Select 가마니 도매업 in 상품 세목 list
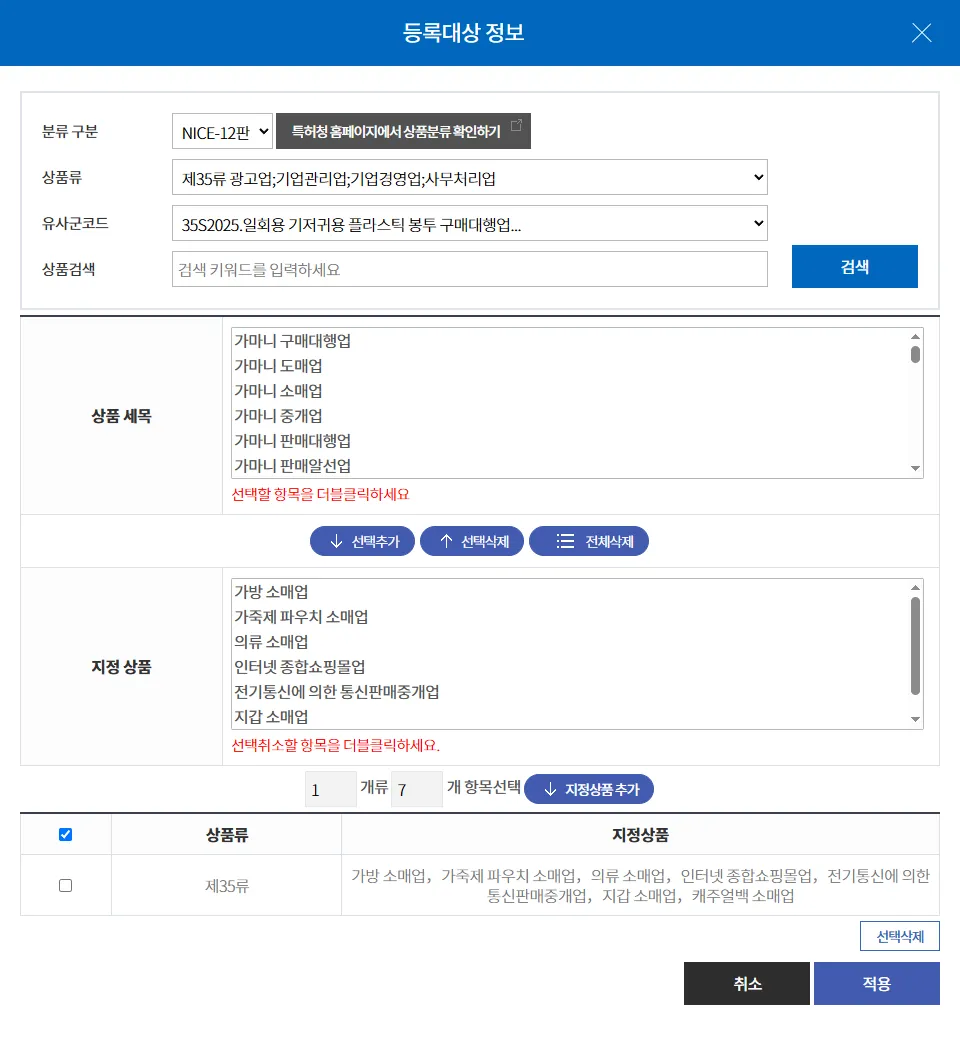960x1053 pixels. point(279,366)
